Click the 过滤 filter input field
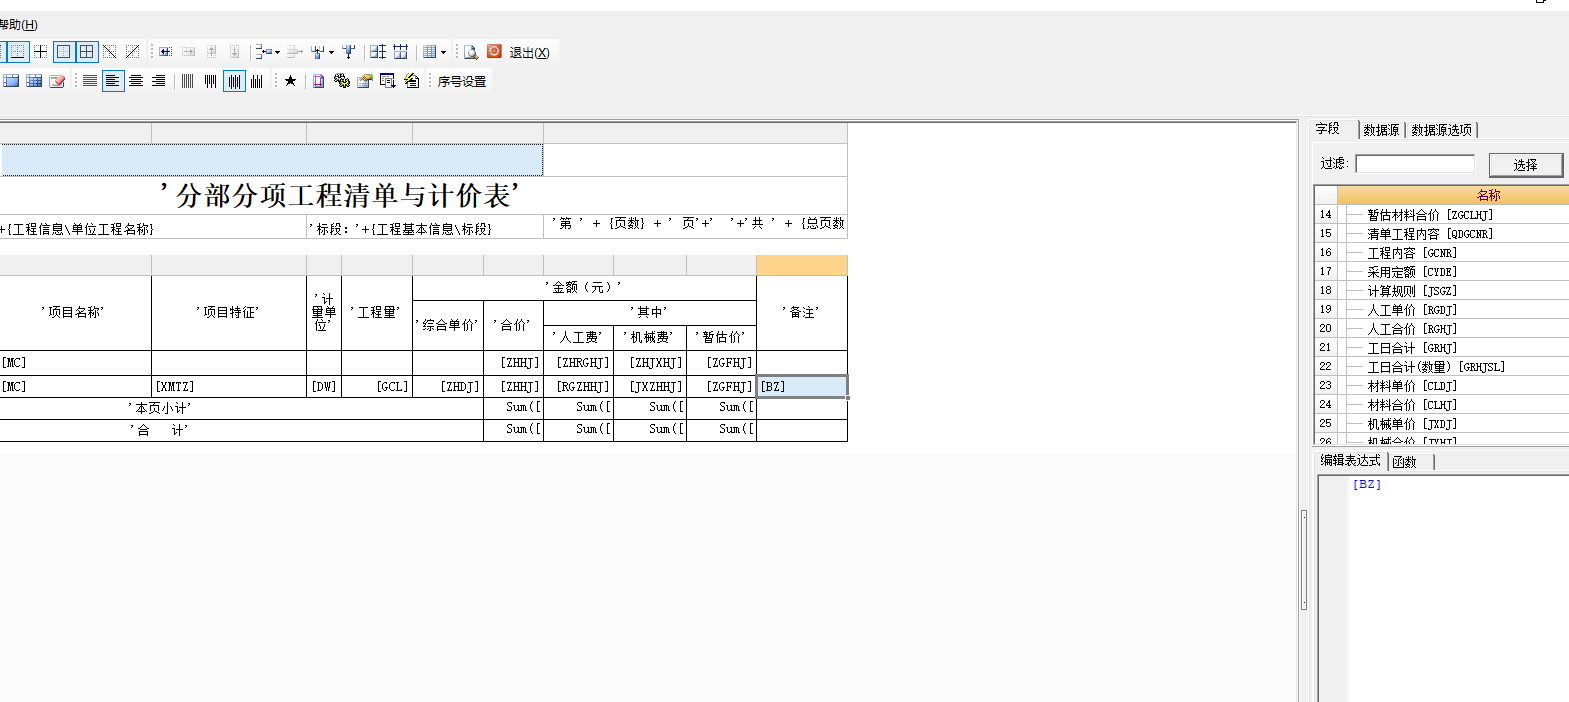The image size is (1569, 702). [1415, 163]
